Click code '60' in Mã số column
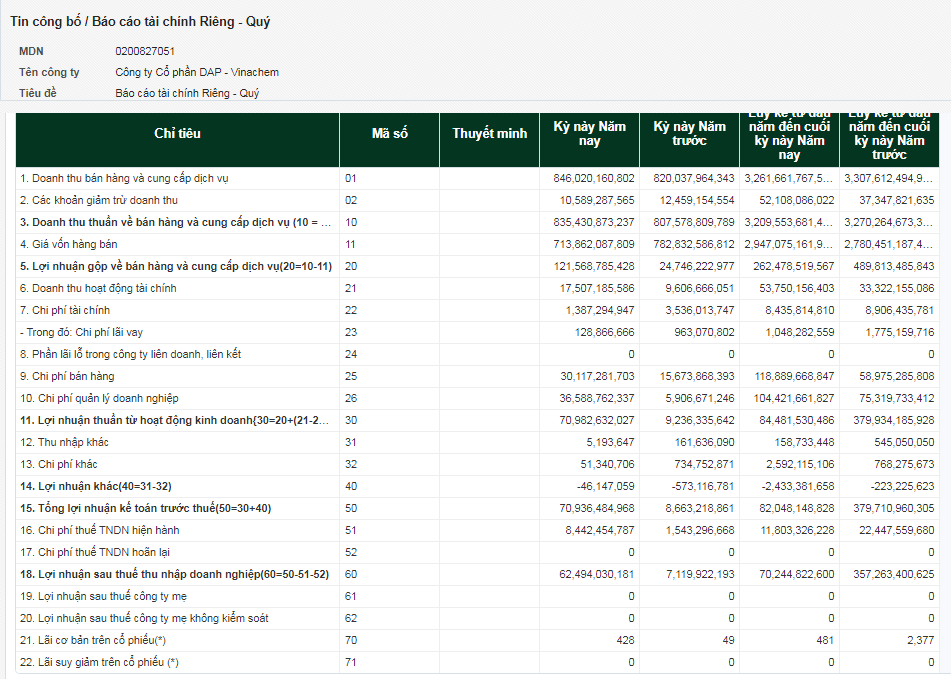 click(351, 574)
